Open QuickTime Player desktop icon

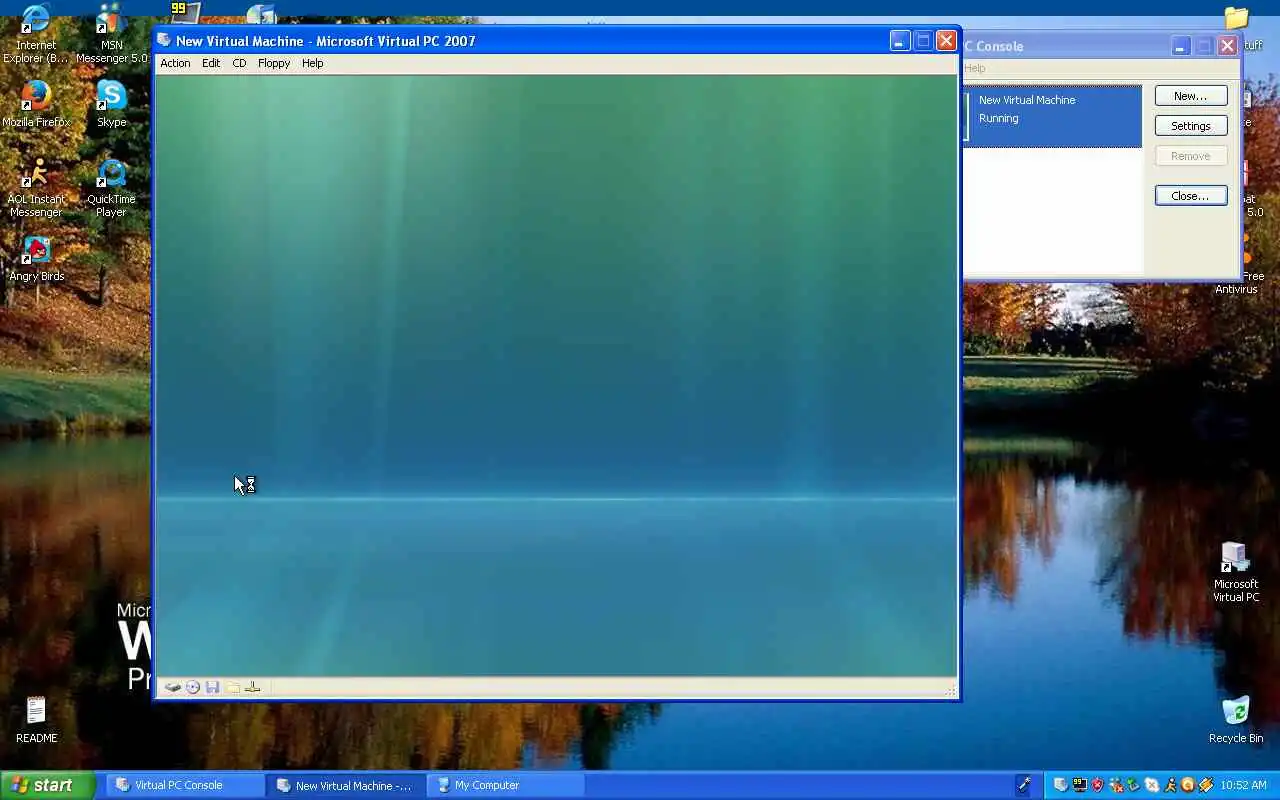pyautogui.click(x=111, y=188)
